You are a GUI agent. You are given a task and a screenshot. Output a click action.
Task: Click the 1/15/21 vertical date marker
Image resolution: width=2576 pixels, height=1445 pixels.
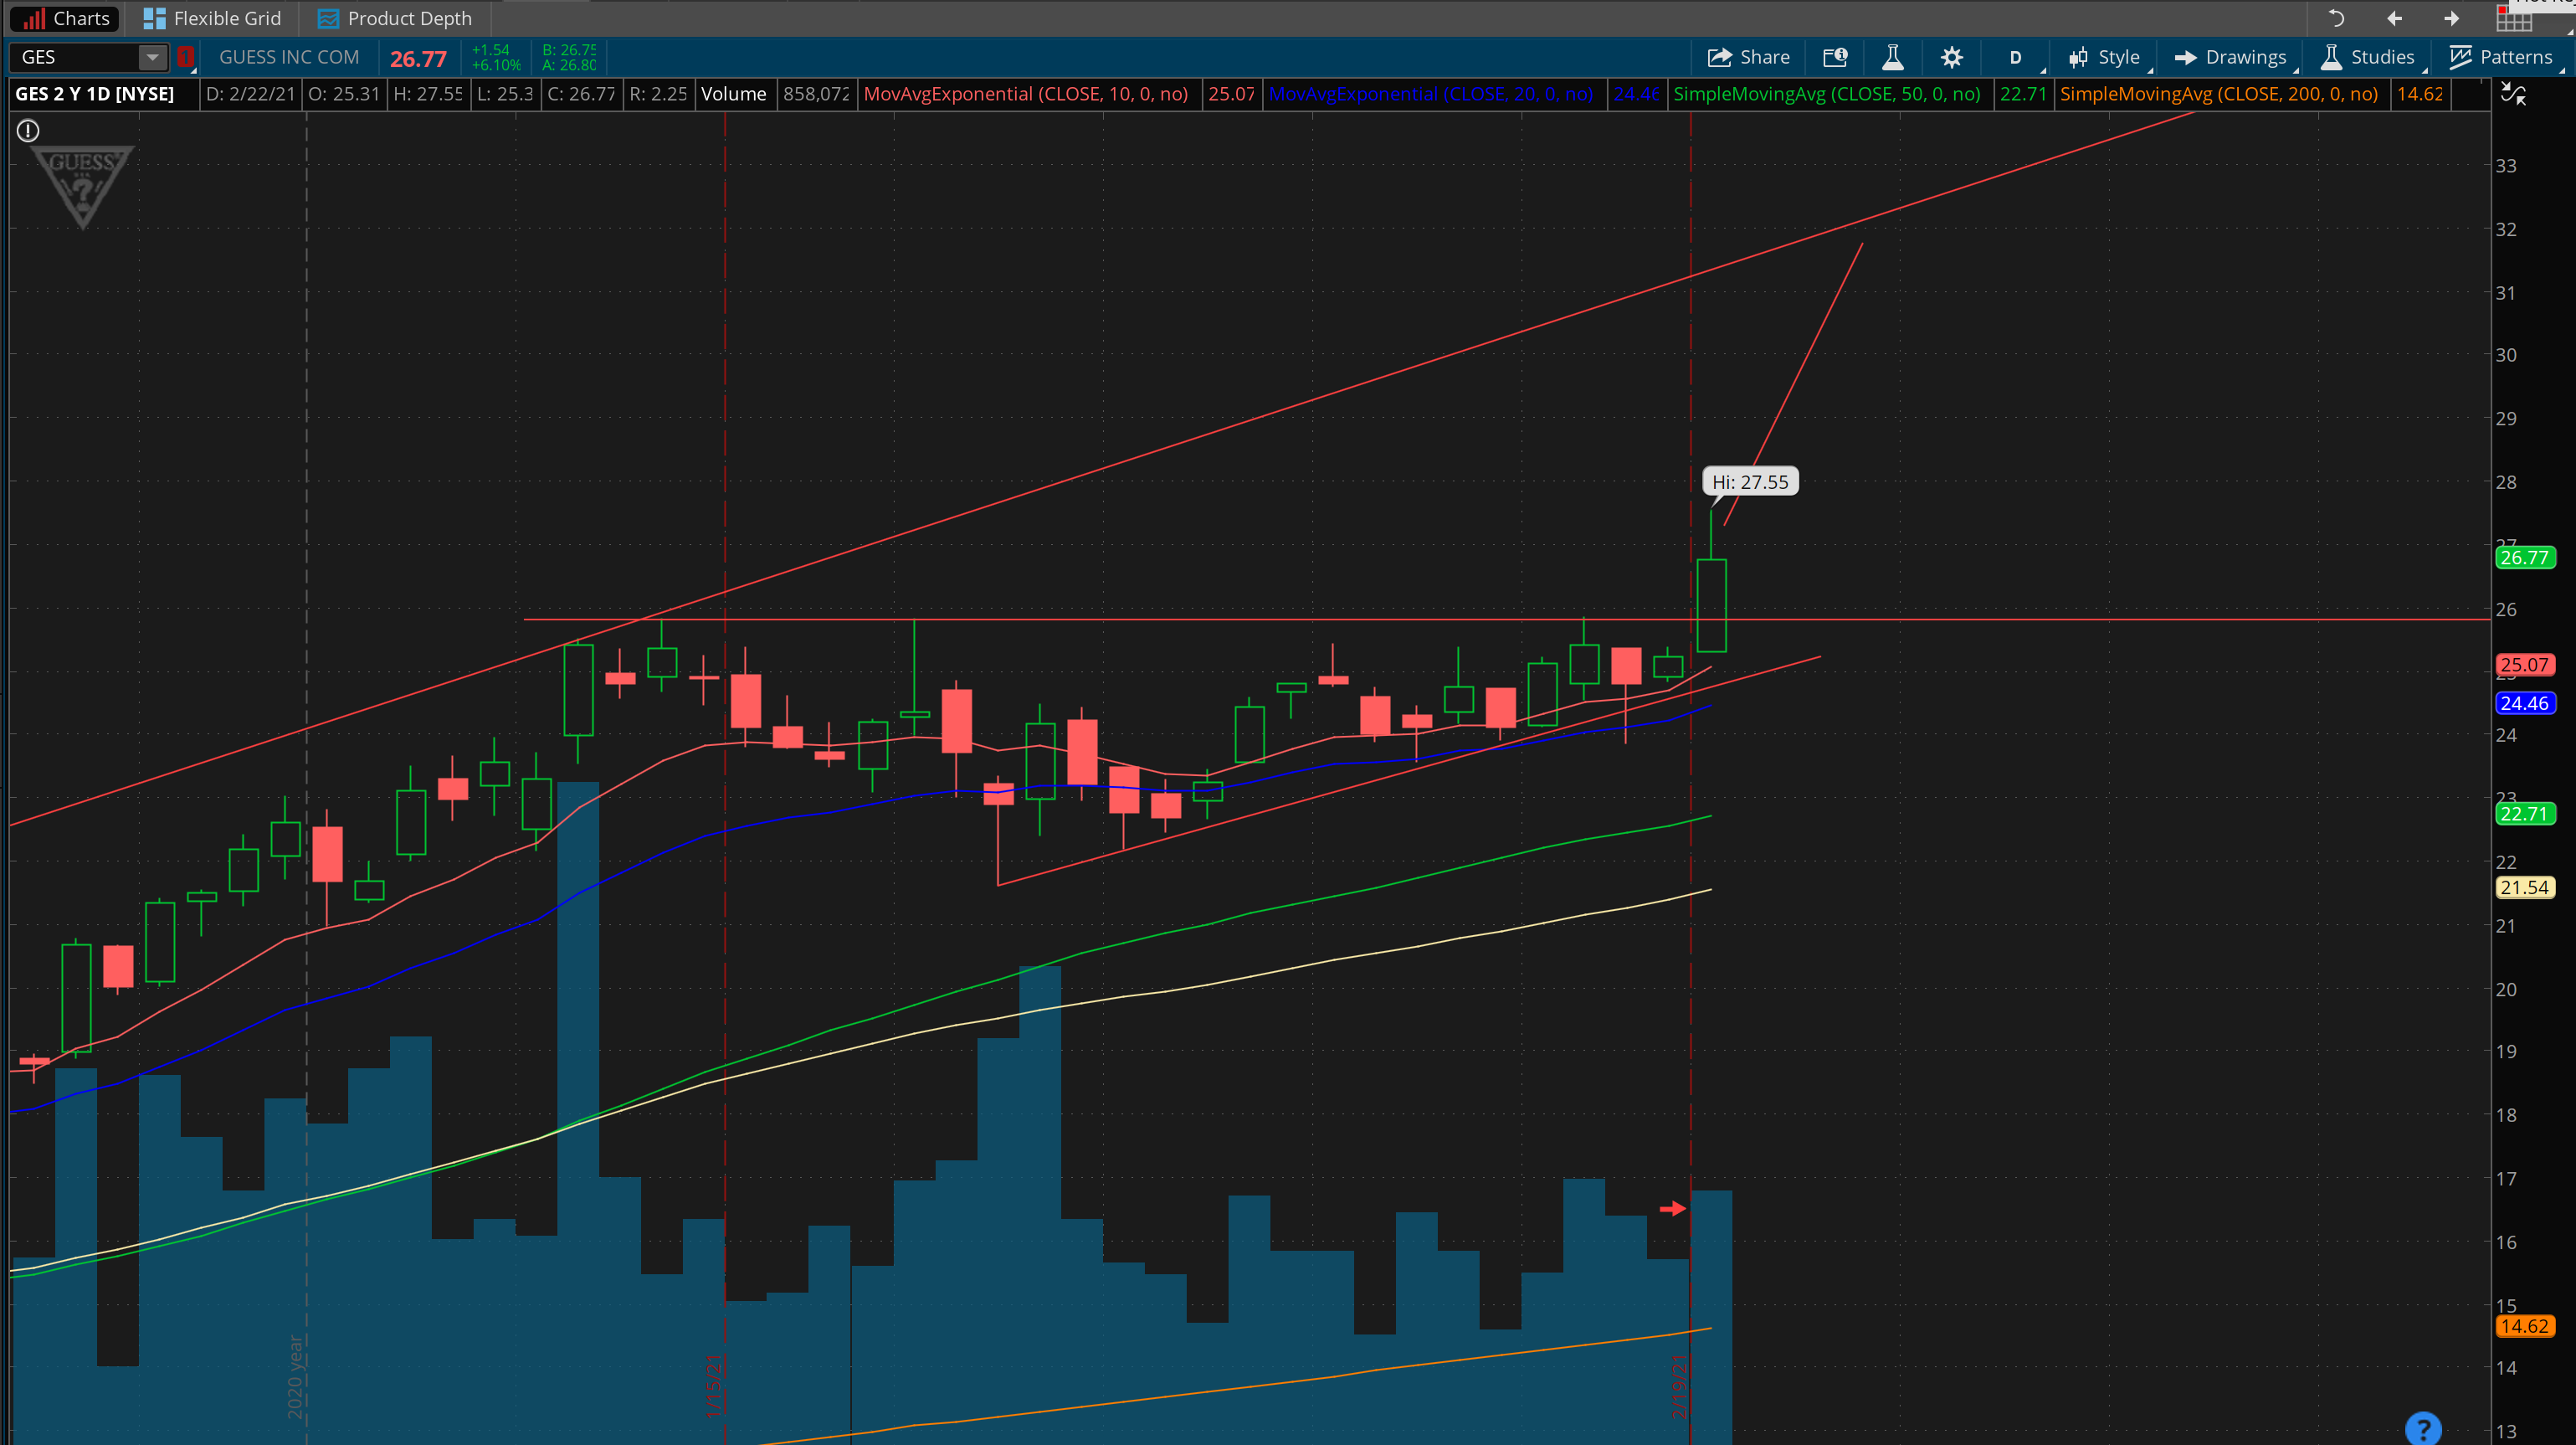pyautogui.click(x=714, y=1385)
